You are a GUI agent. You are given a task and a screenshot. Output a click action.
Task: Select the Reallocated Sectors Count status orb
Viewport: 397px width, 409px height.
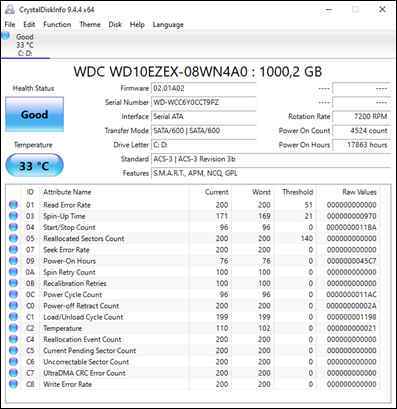(13, 238)
